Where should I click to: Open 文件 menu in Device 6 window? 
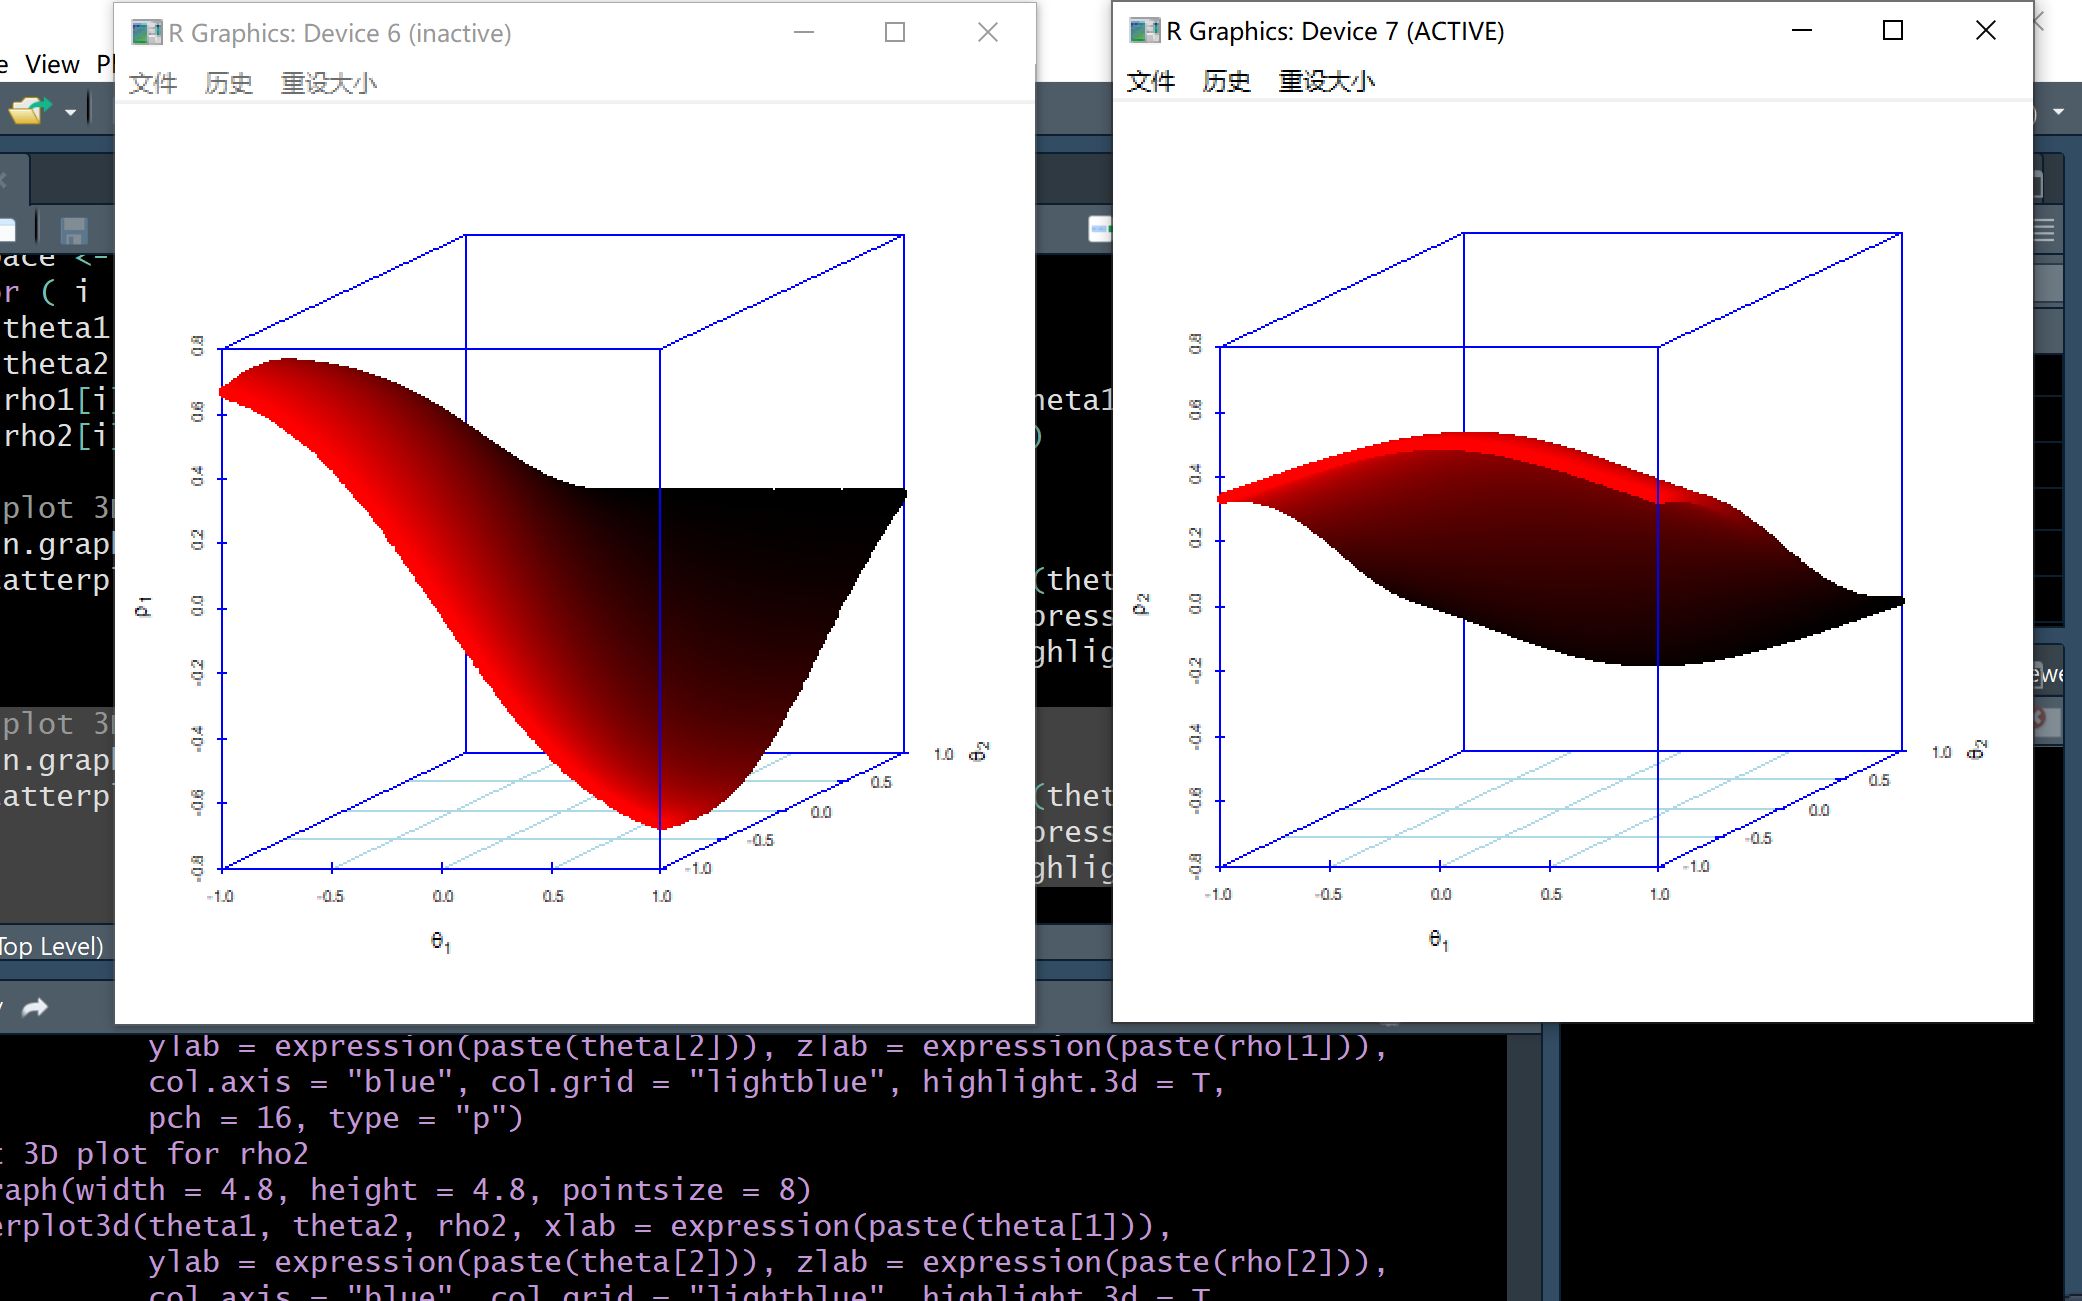153,83
